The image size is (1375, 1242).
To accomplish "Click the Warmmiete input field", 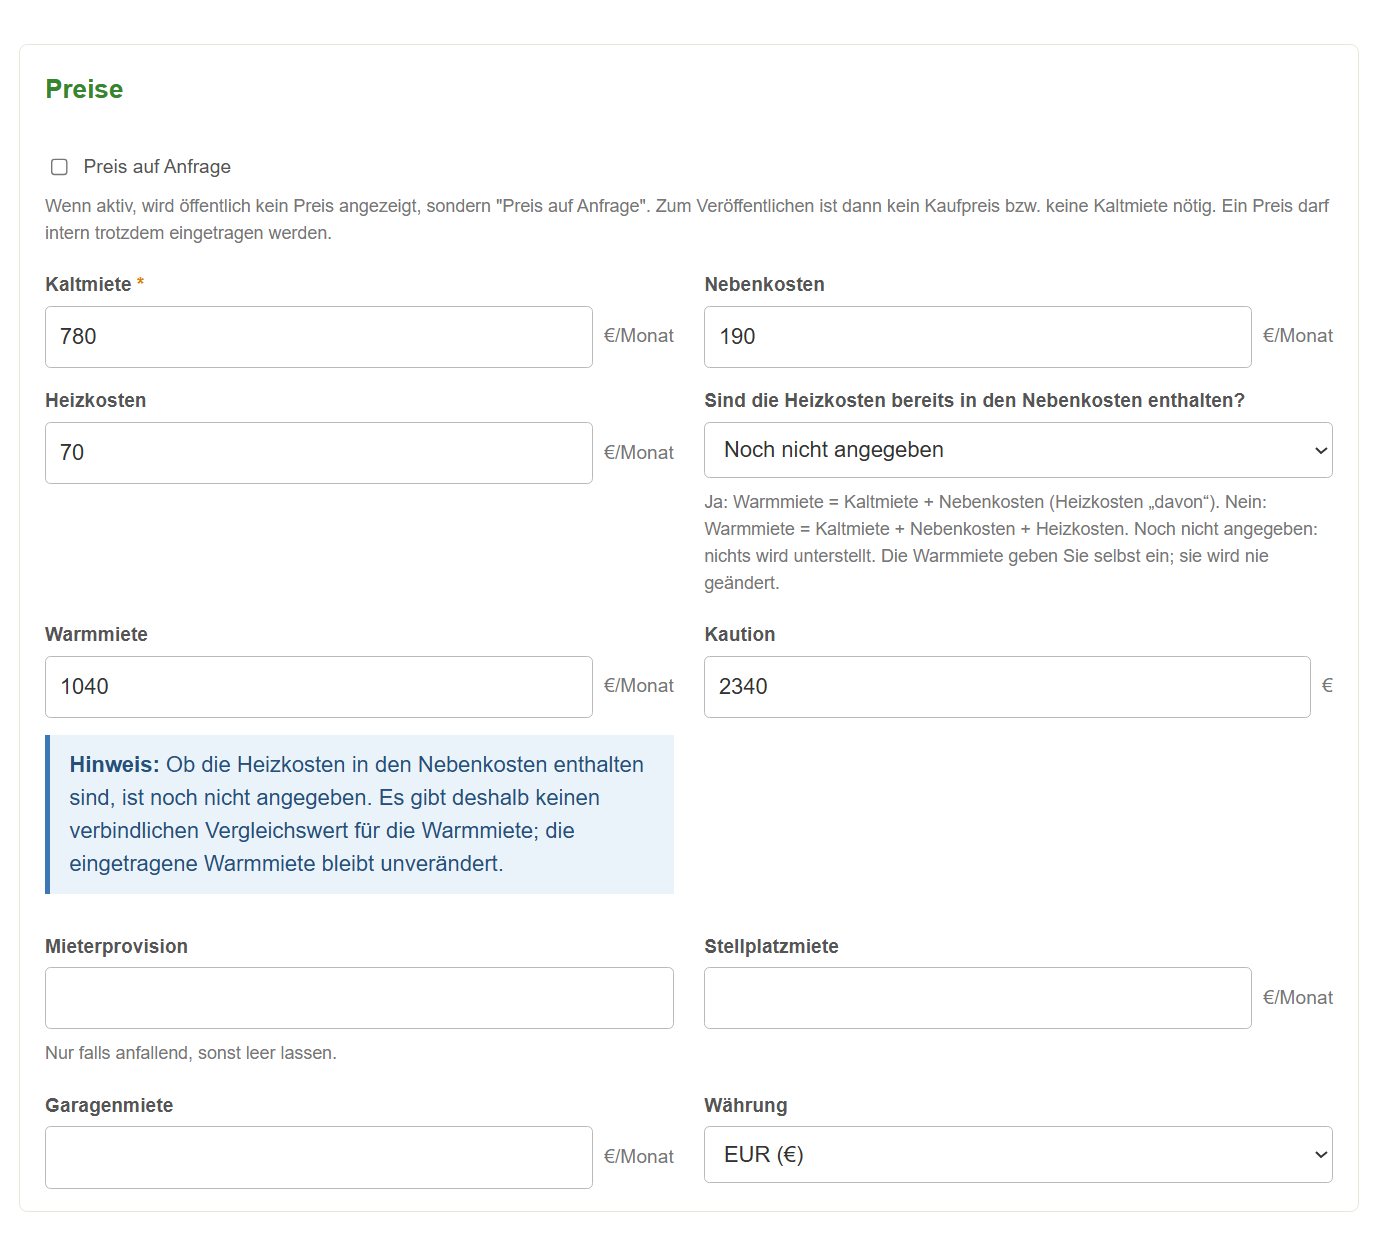I will [x=319, y=687].
